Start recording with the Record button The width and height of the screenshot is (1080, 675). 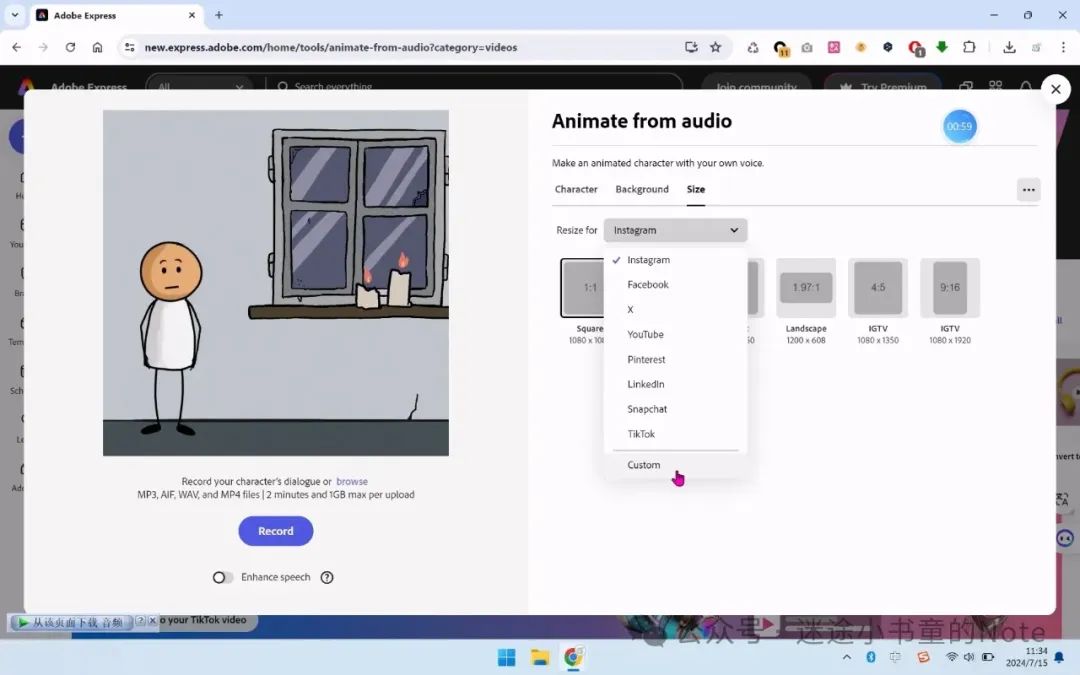pos(276,531)
